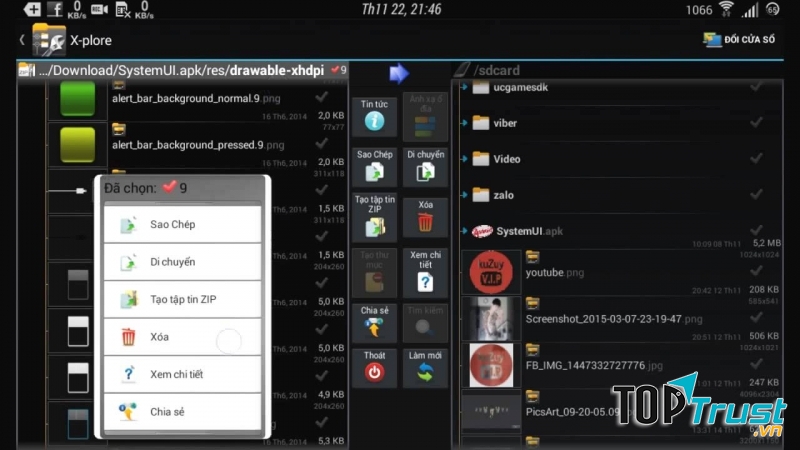Toggle checkmark for youtube.png
The height and width of the screenshot is (450, 800).
(757, 270)
